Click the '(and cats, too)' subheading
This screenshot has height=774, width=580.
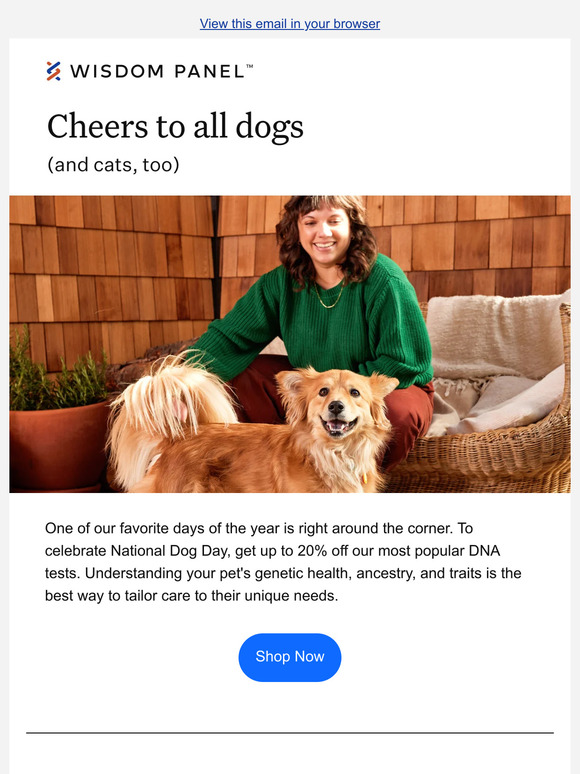click(113, 165)
